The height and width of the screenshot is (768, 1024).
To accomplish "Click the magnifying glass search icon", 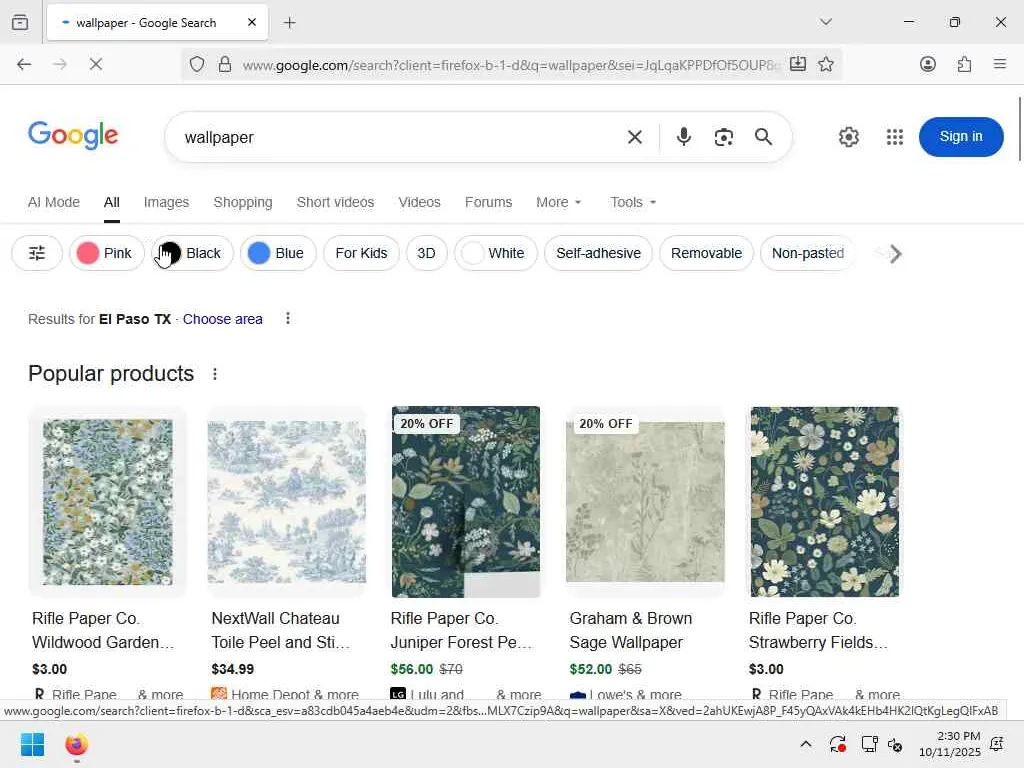I will [763, 137].
